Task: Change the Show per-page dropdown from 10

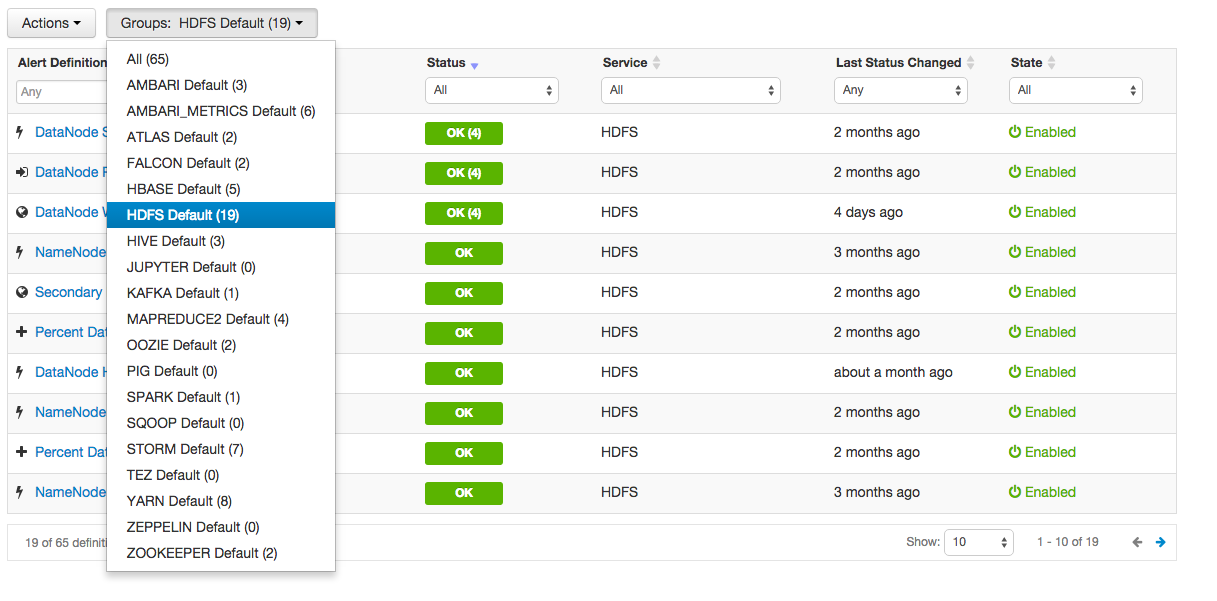Action: tap(977, 541)
